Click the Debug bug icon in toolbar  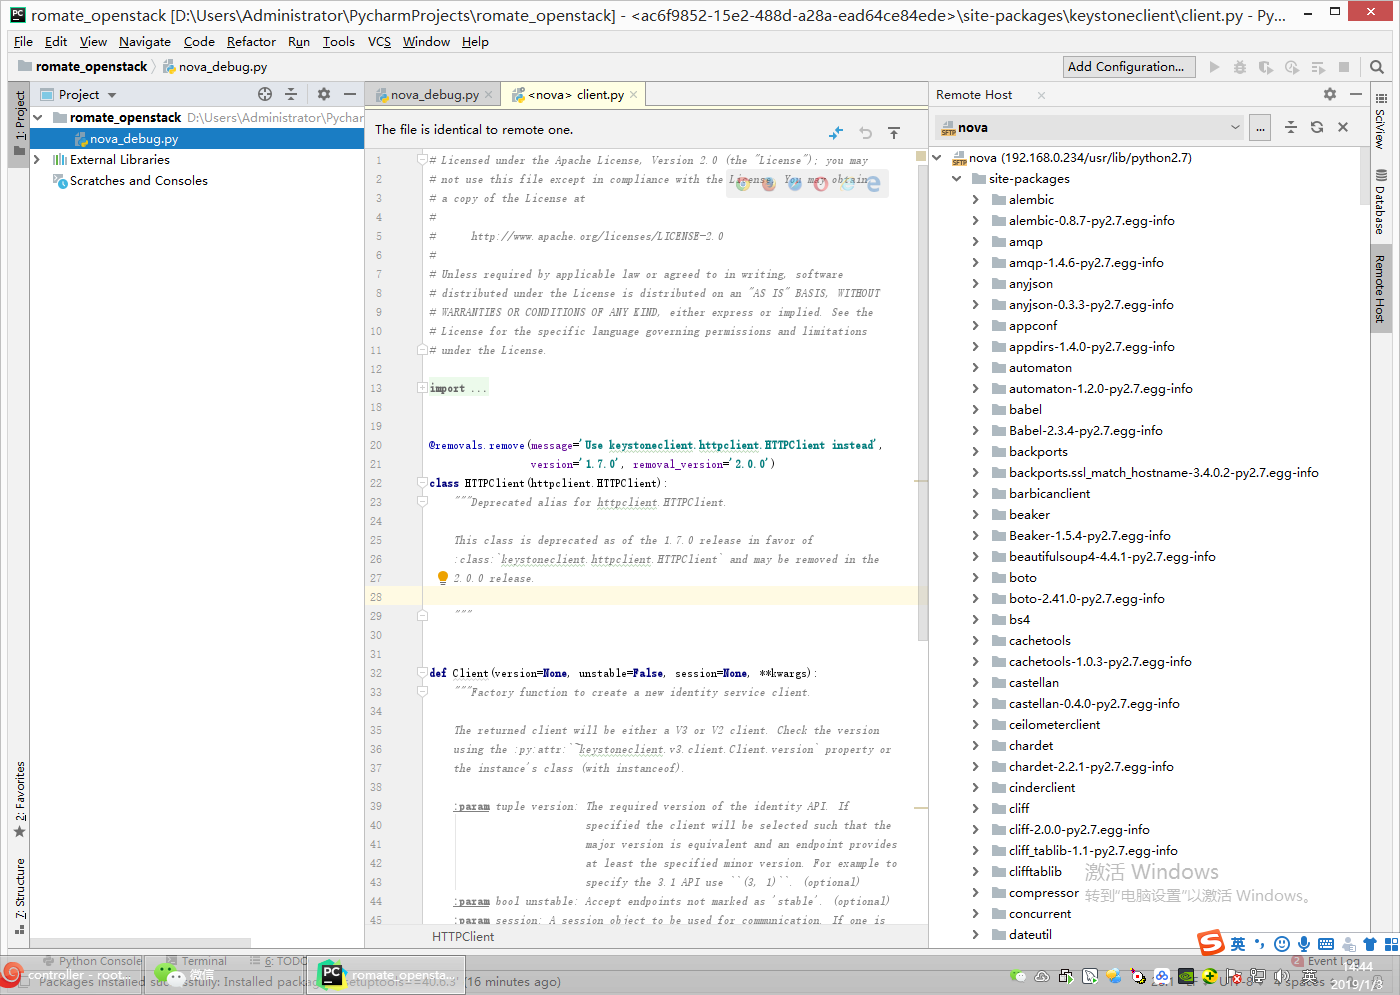(1240, 67)
